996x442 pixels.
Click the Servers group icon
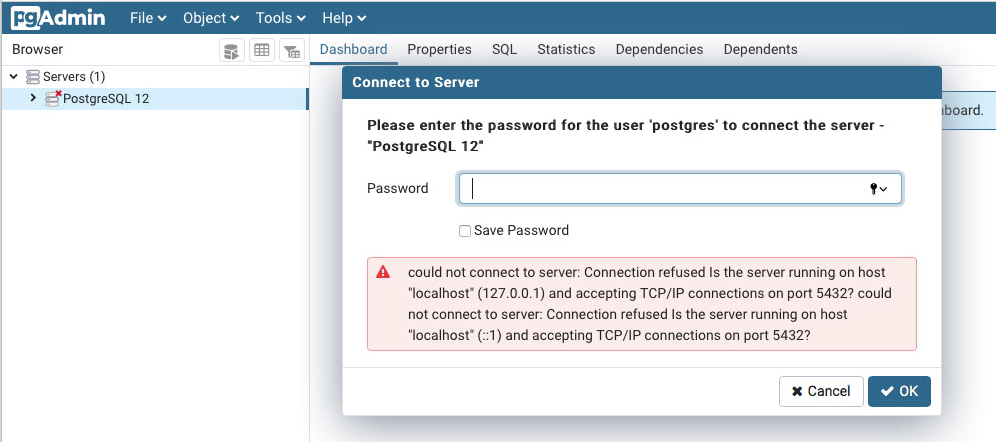tap(33, 77)
